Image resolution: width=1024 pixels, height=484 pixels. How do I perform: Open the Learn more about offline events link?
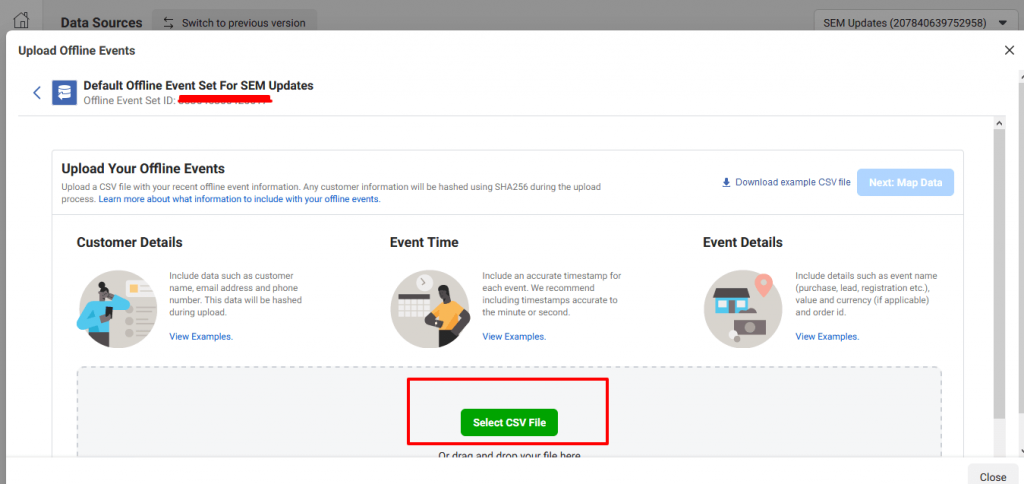pos(239,199)
